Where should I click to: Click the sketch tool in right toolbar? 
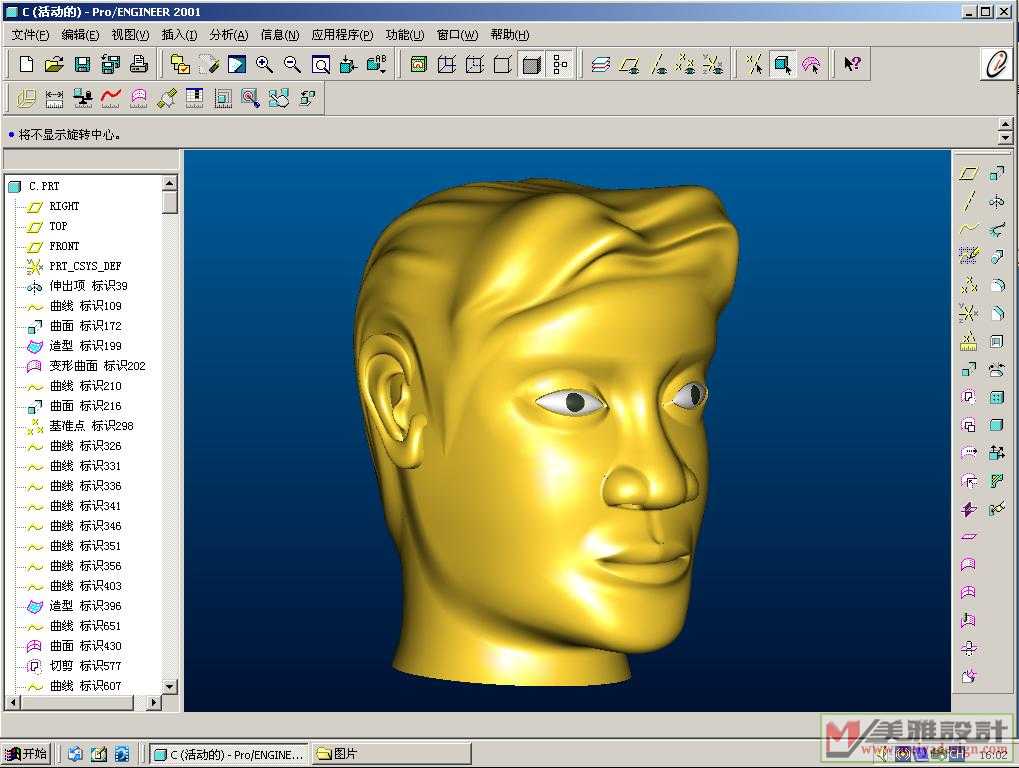(x=968, y=255)
